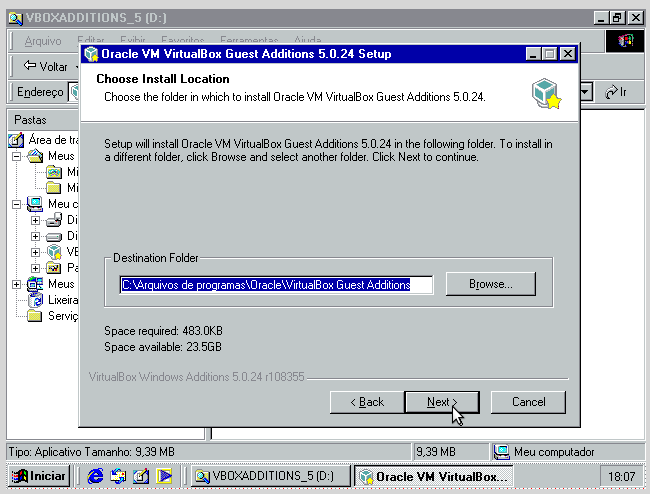Screen dimensions: 650x494
Task: Expand the floppy disk drive node
Action: (35, 220)
